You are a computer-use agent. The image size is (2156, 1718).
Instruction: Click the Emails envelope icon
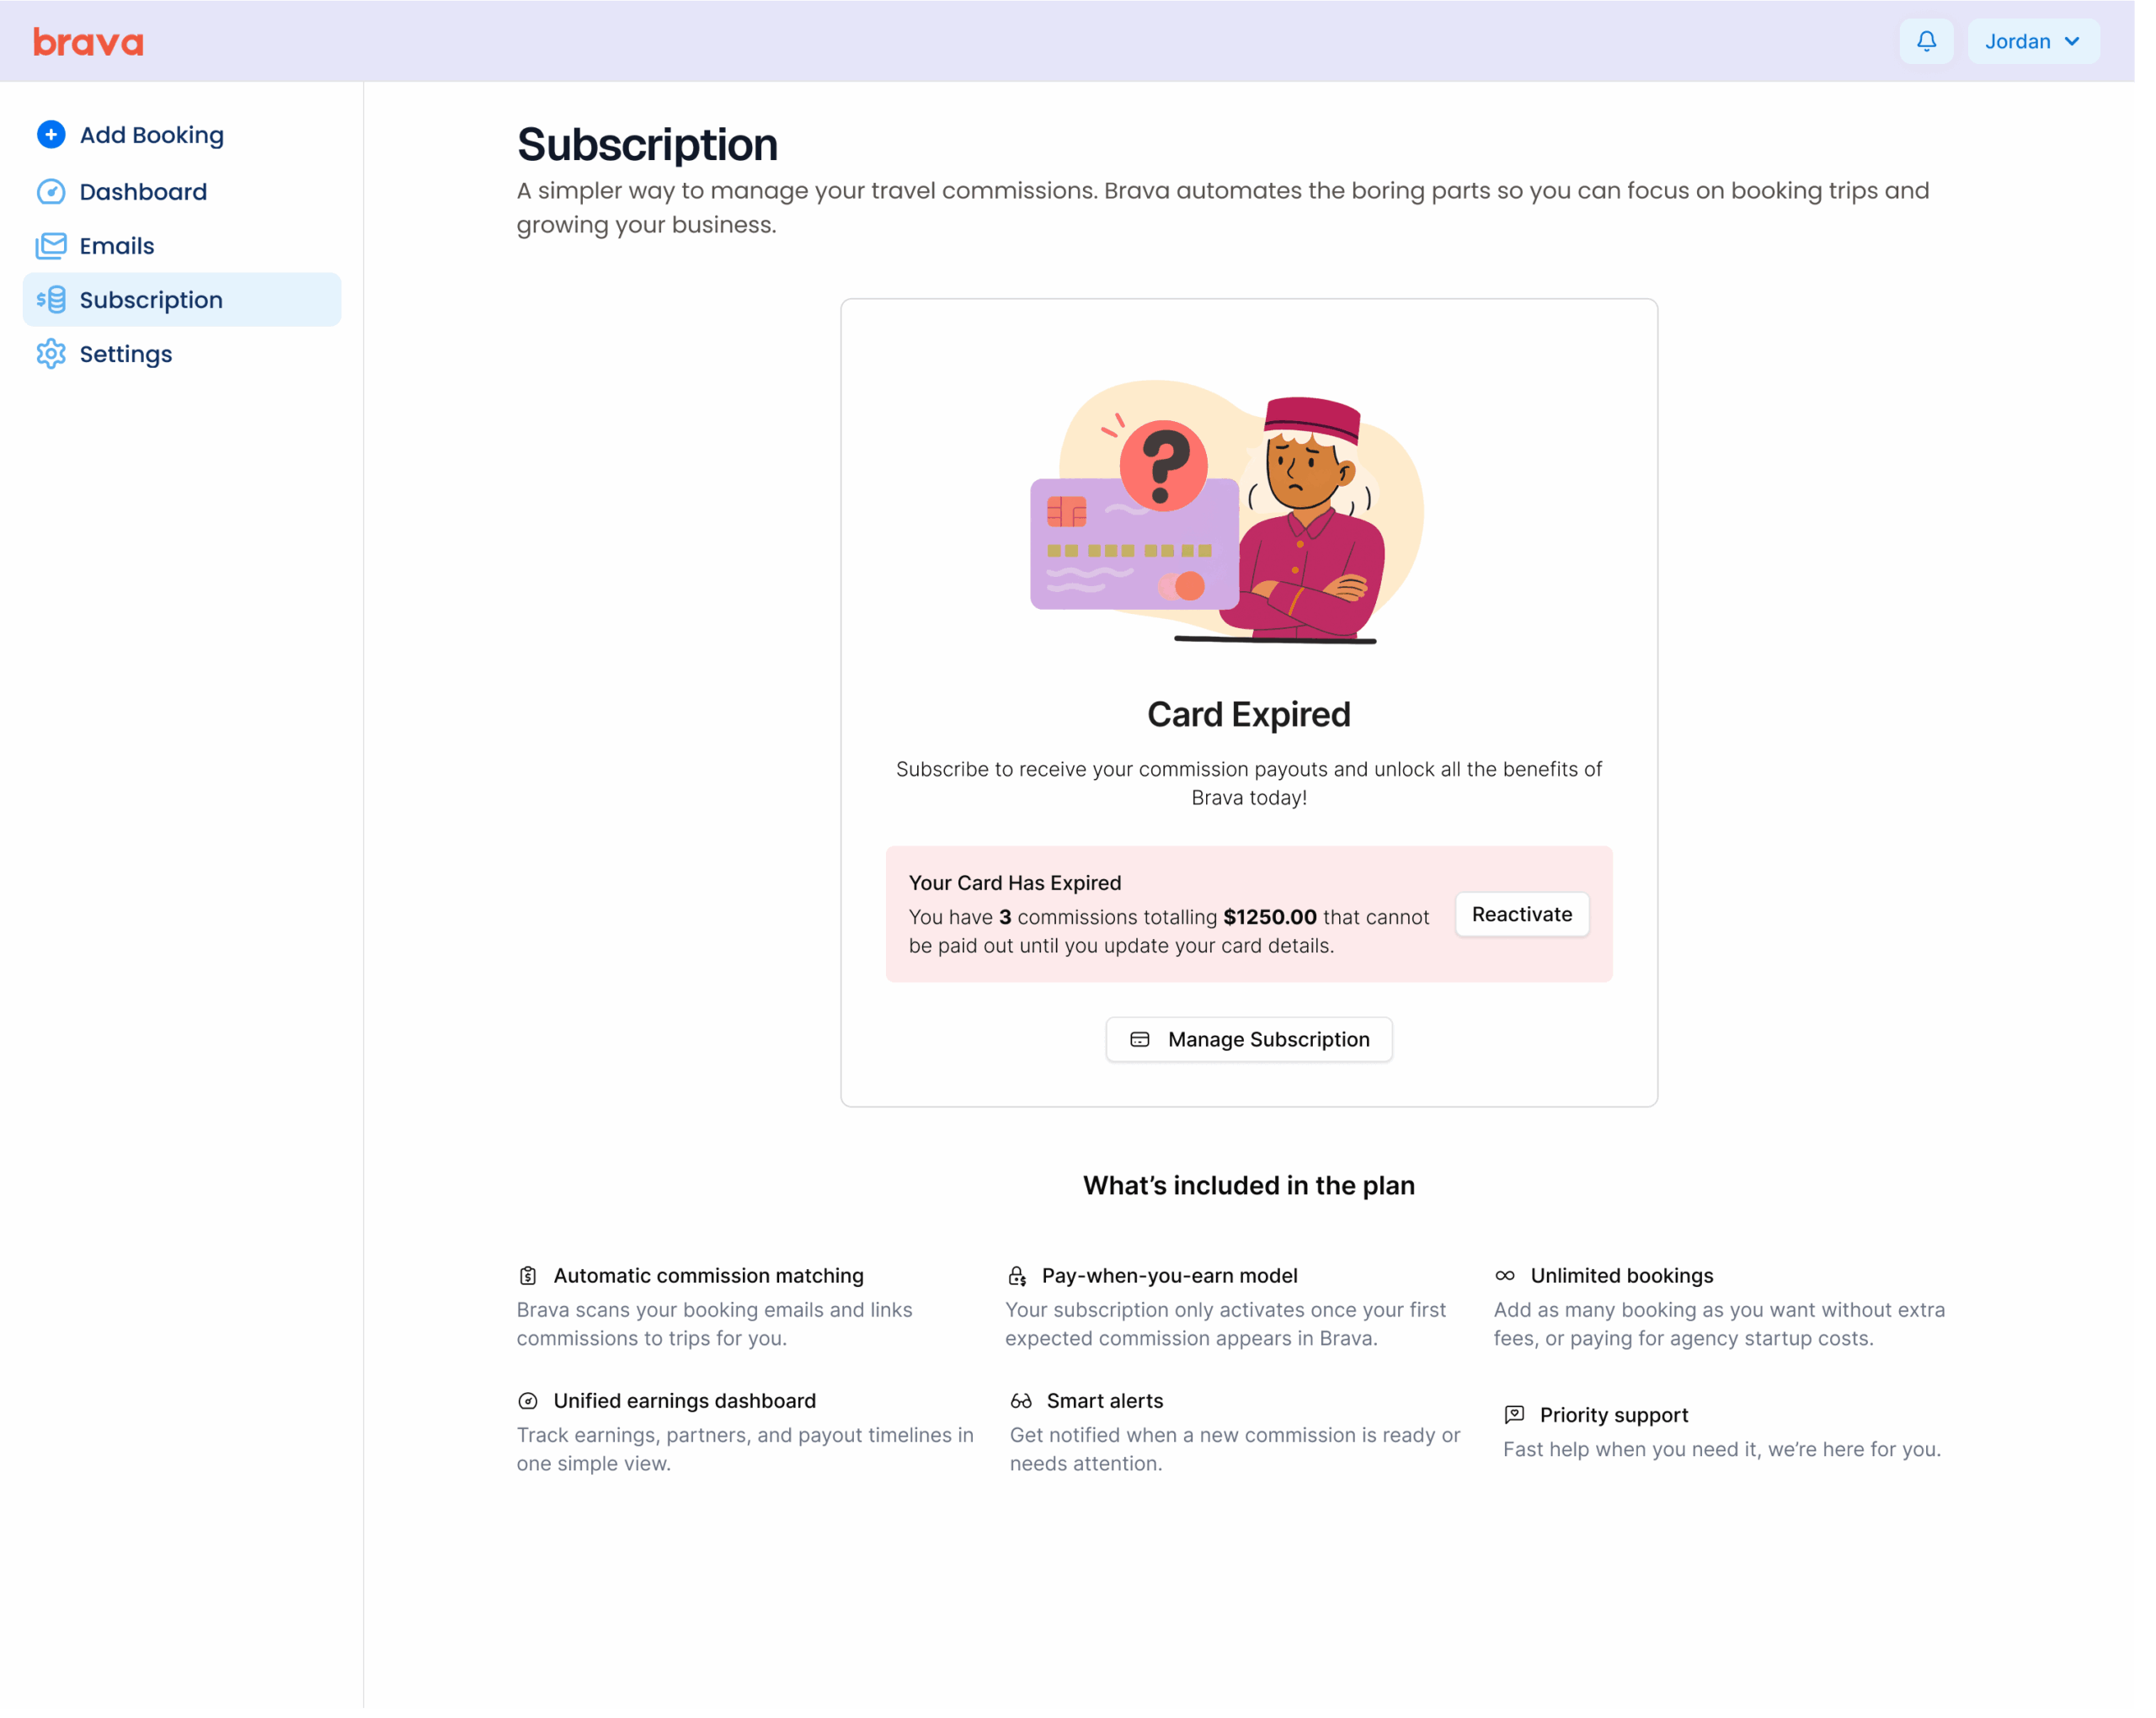tap(51, 245)
